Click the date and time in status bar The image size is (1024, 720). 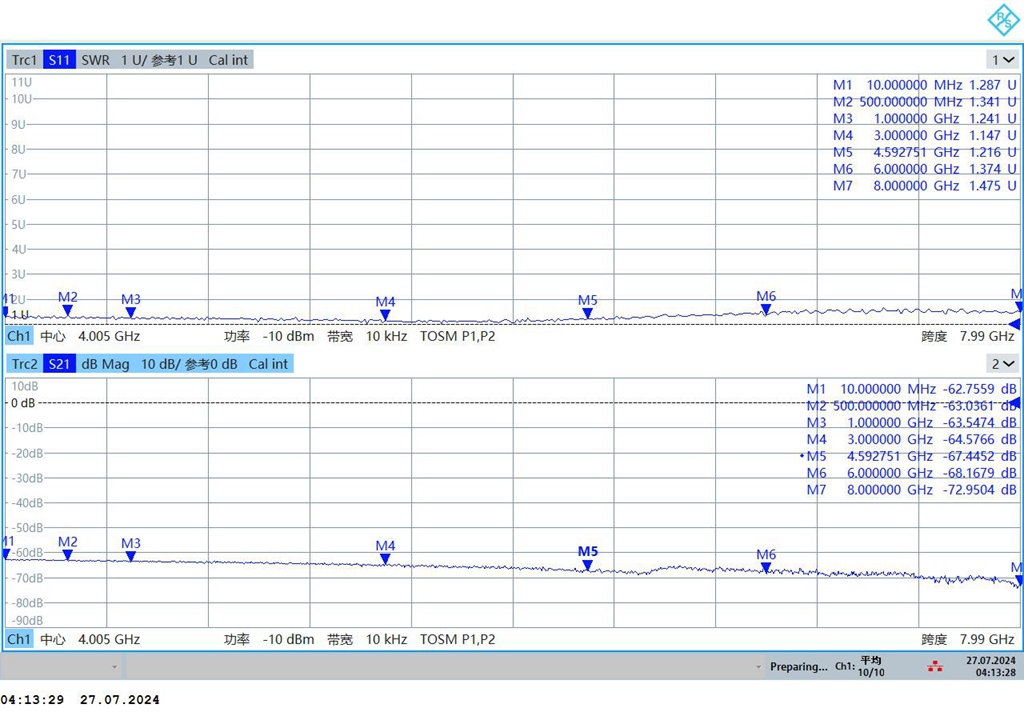989,666
